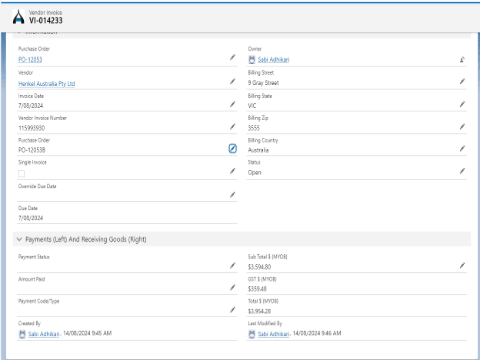Edit the Status Open field
Image resolution: width=480 pixels, height=360 pixels.
462,171
